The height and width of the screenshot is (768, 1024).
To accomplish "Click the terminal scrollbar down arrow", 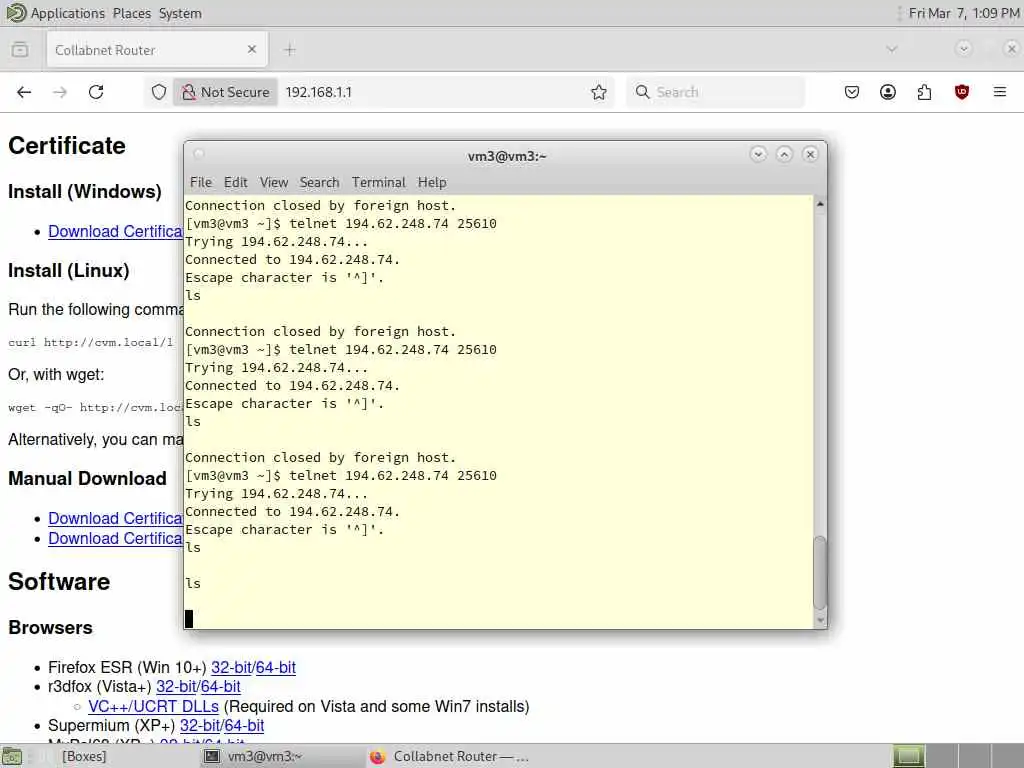I will (820, 620).
